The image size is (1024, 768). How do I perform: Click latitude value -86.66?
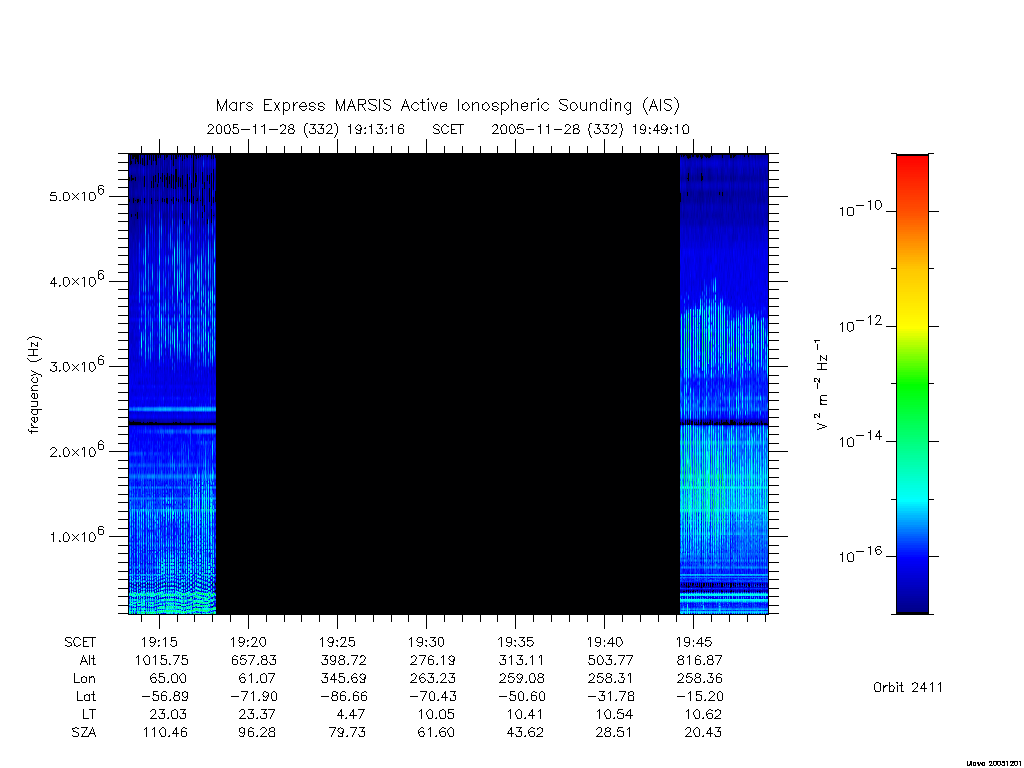[x=343, y=696]
